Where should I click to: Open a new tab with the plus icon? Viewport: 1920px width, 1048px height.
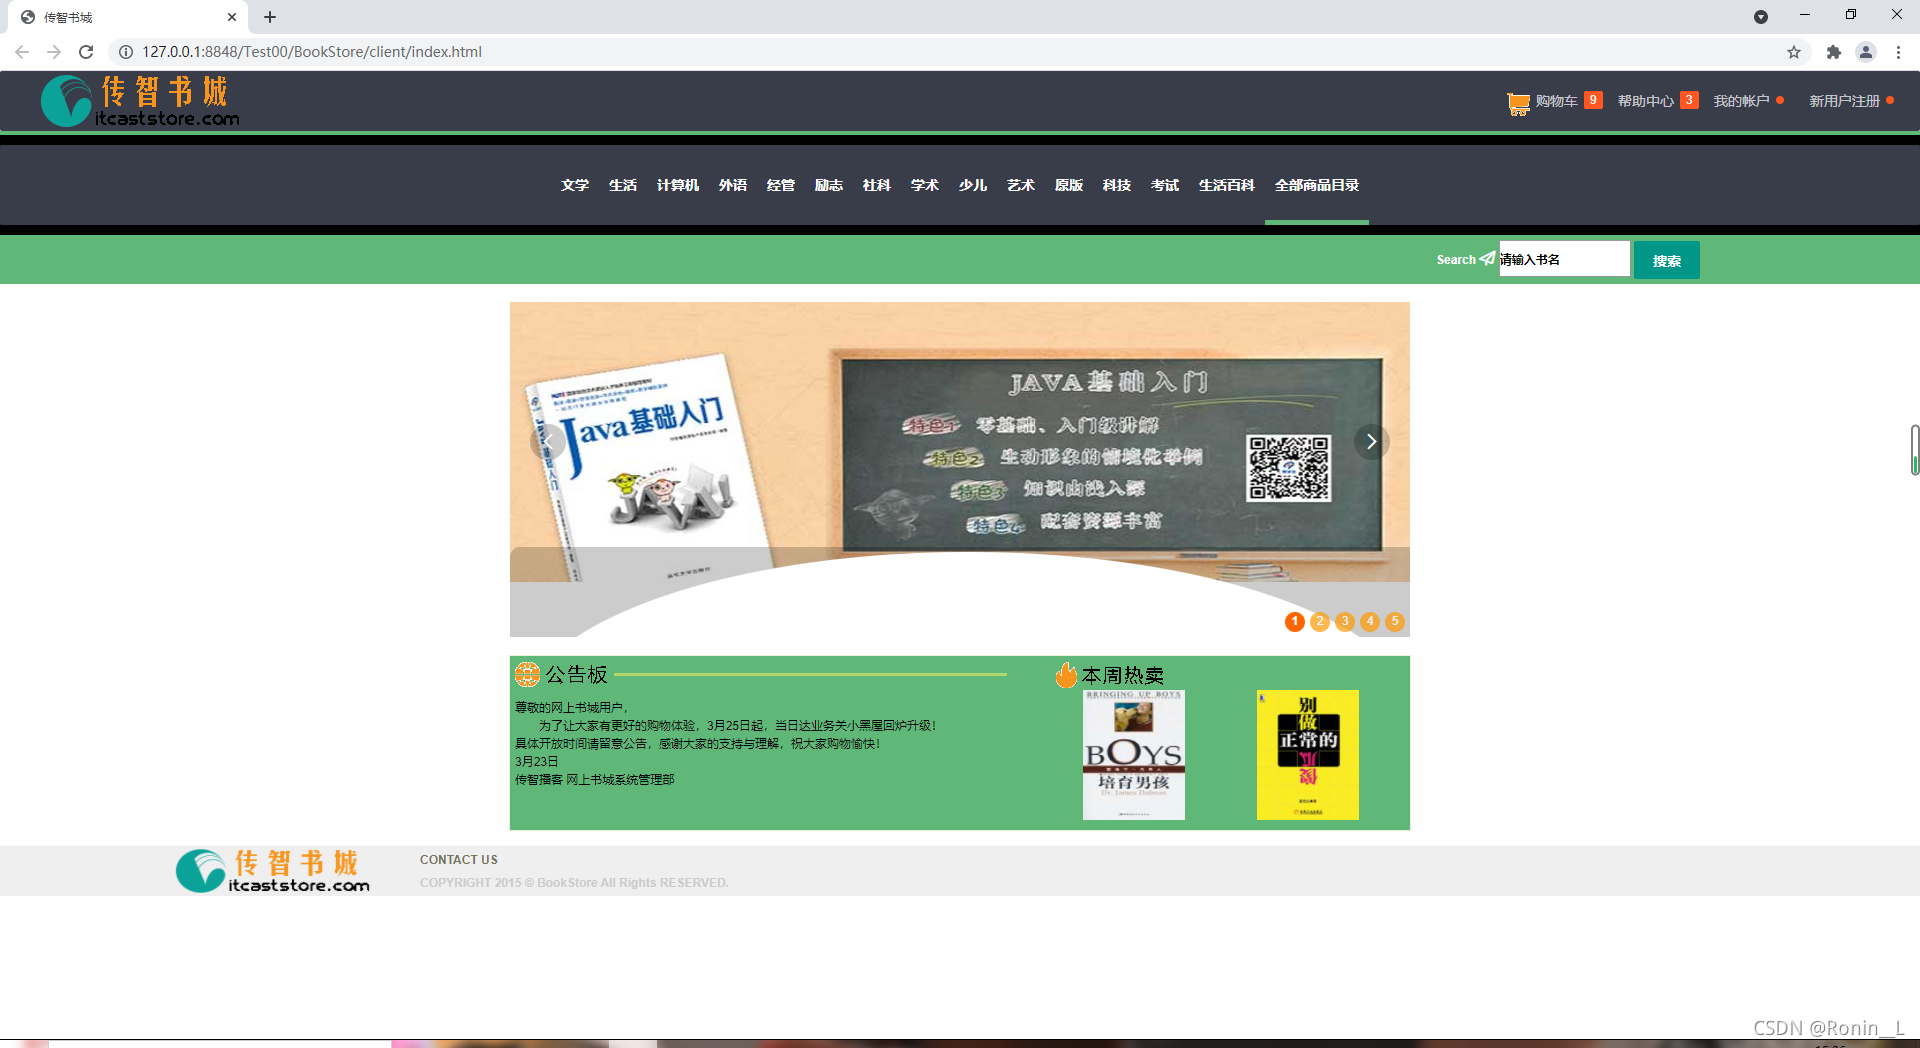click(x=270, y=17)
